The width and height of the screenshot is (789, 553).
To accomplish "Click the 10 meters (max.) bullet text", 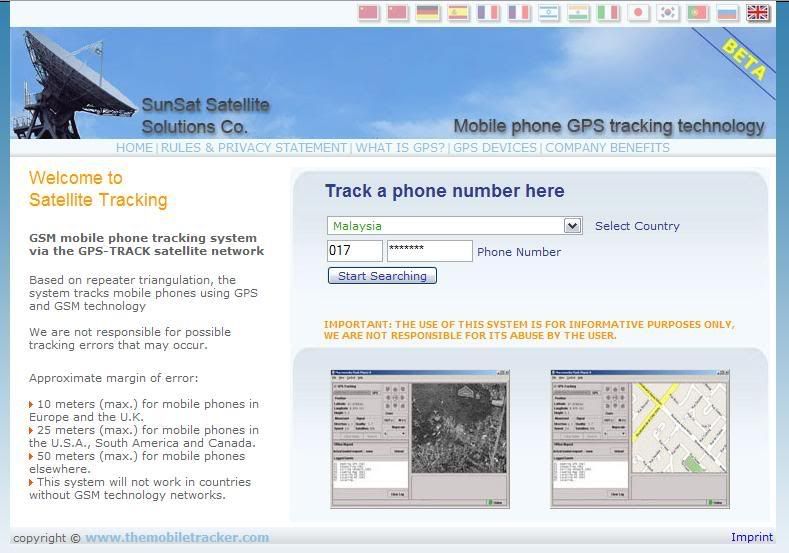I will pyautogui.click(x=144, y=410).
